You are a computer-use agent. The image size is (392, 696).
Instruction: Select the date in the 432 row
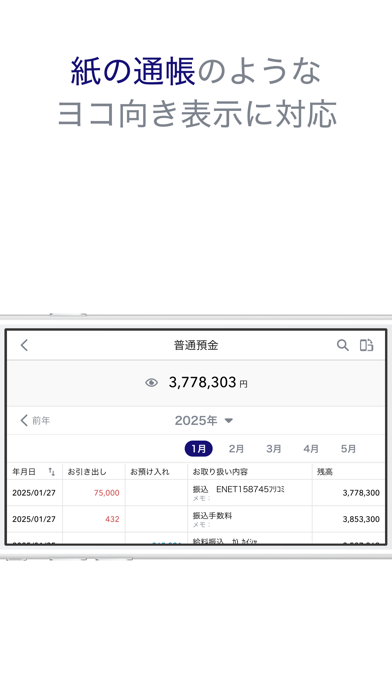[34, 519]
